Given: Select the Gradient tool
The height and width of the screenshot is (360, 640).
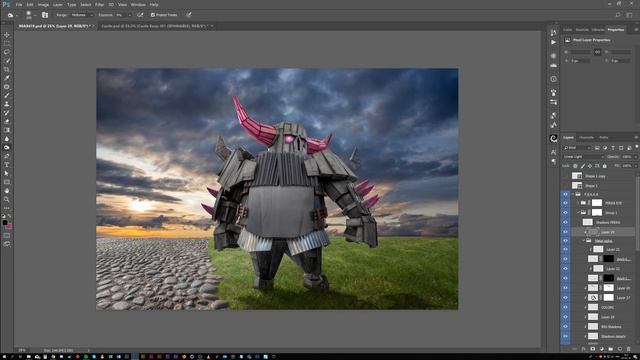Looking at the screenshot, I should pyautogui.click(x=7, y=130).
